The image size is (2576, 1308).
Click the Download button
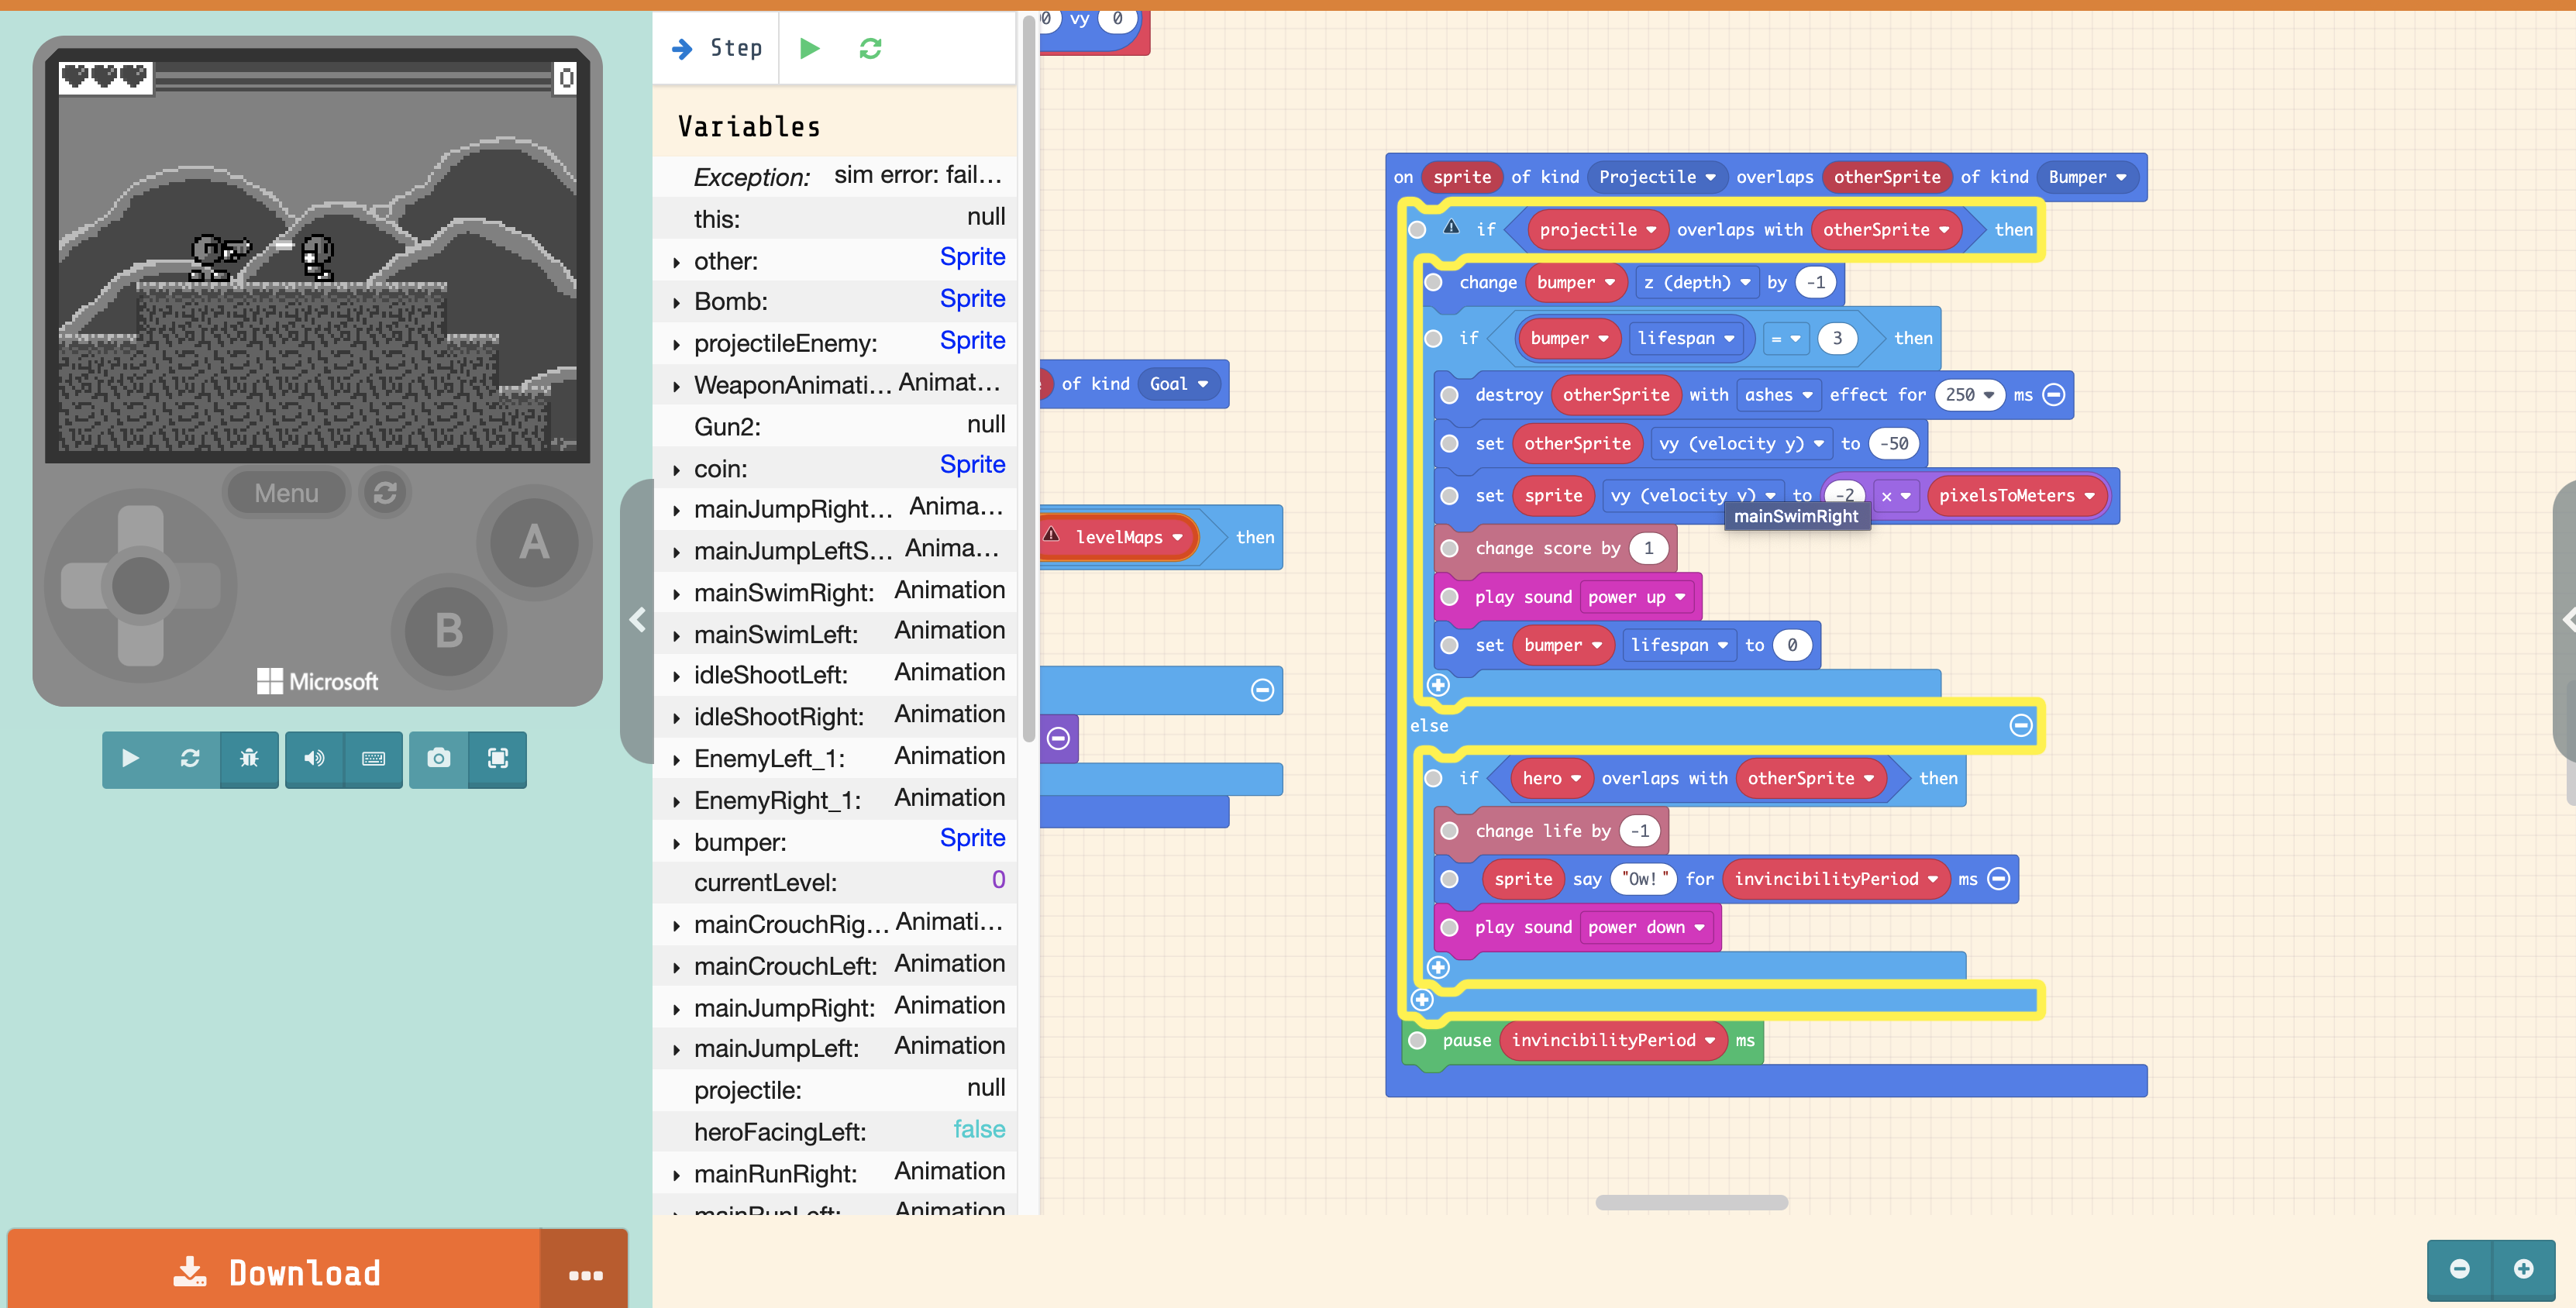coord(275,1272)
